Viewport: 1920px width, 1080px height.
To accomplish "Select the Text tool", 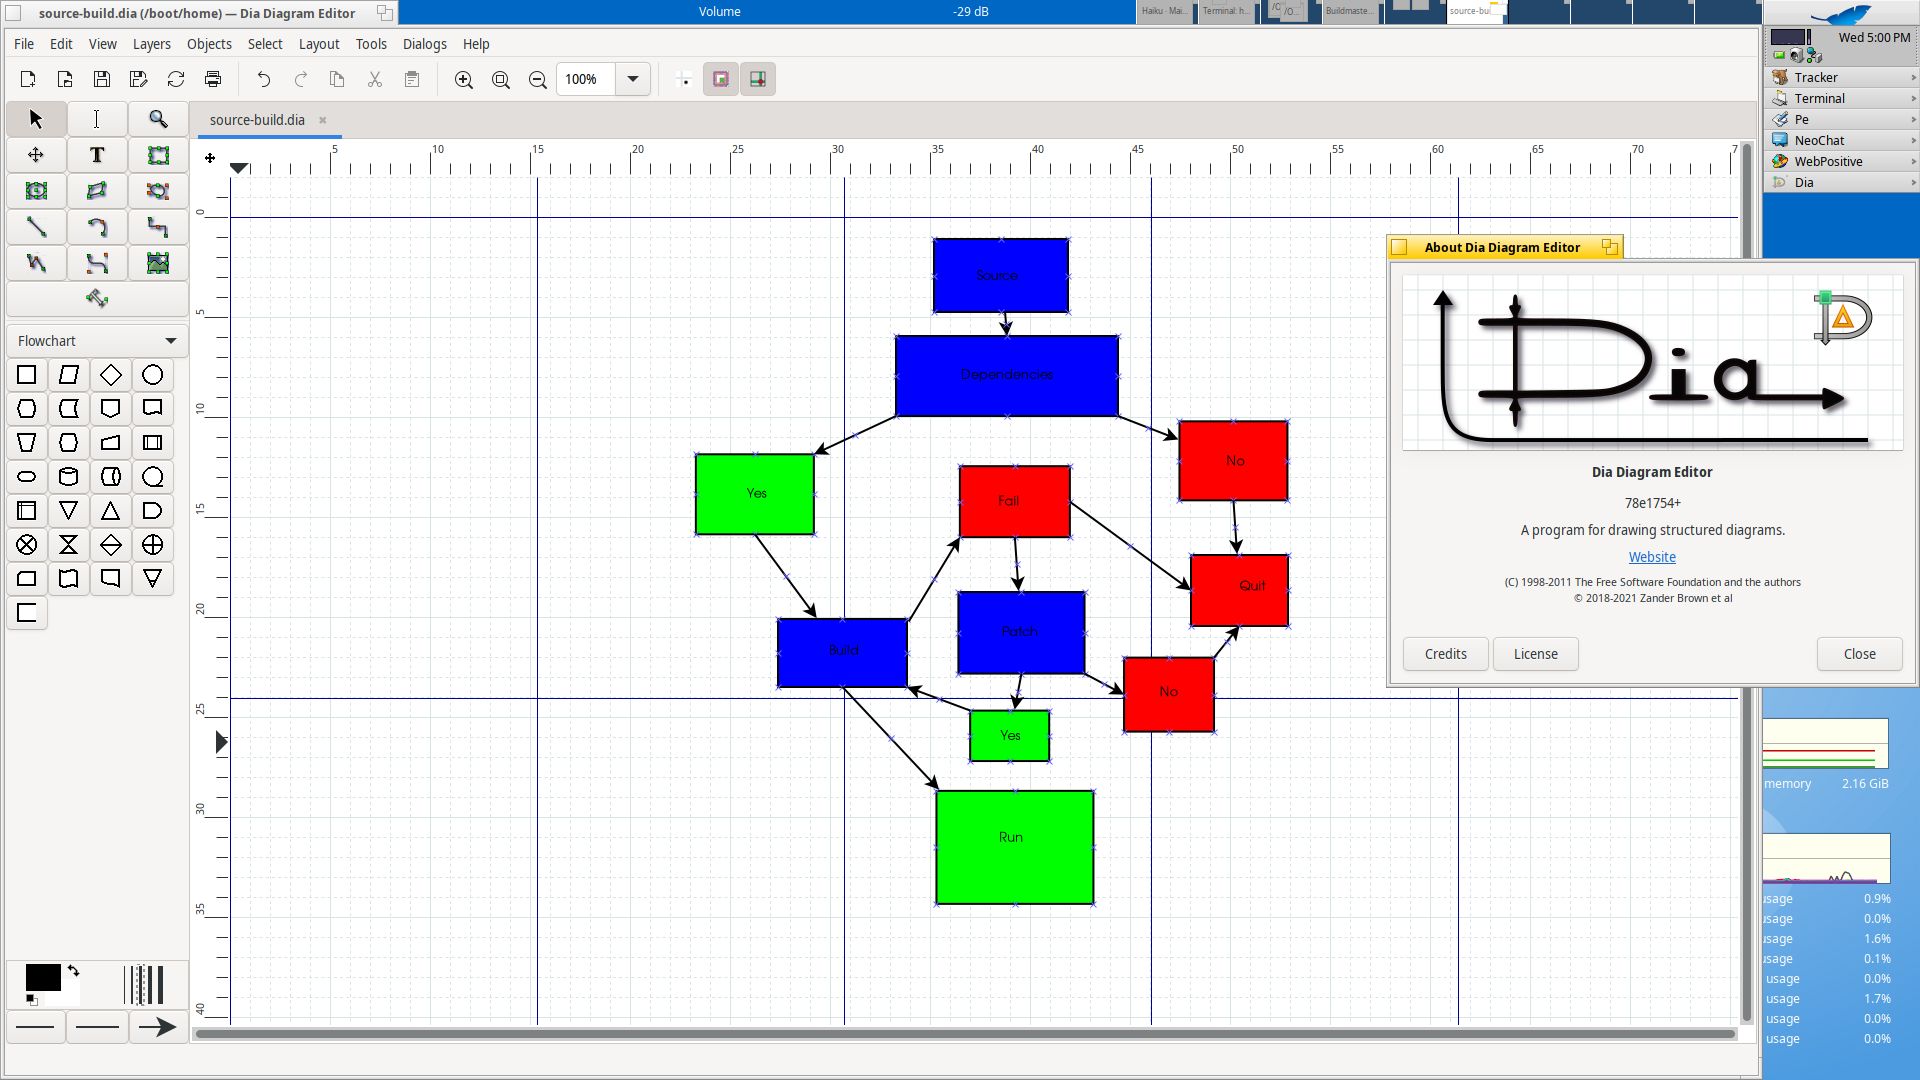I will click(x=97, y=155).
